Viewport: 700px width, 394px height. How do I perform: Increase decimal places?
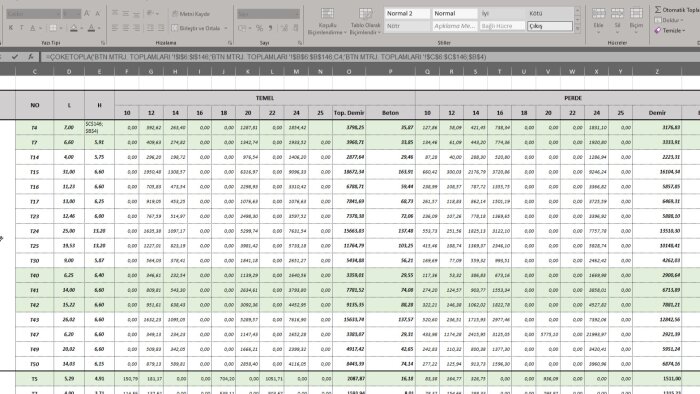(284, 28)
